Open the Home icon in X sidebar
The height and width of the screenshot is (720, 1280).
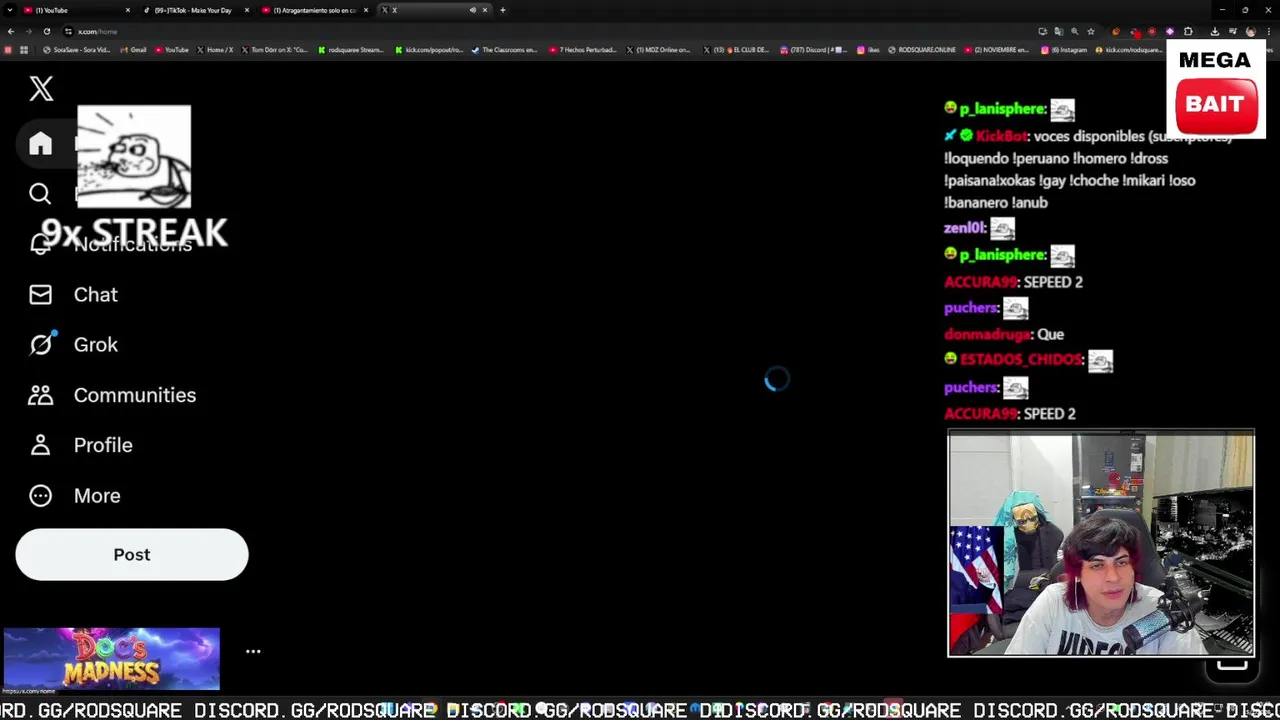coord(40,144)
